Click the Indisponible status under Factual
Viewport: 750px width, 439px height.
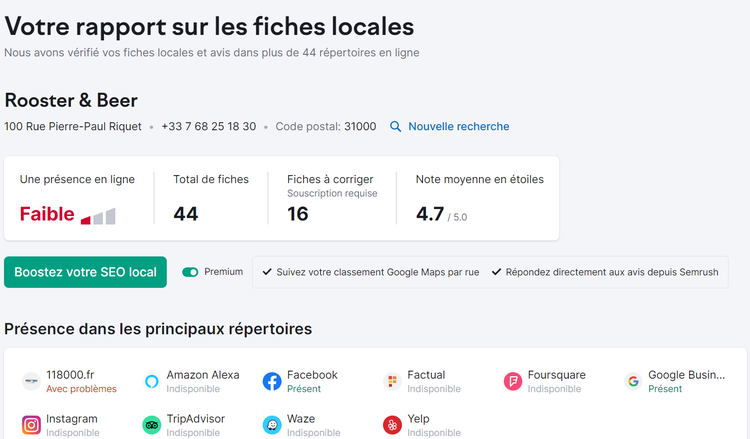[x=434, y=389]
